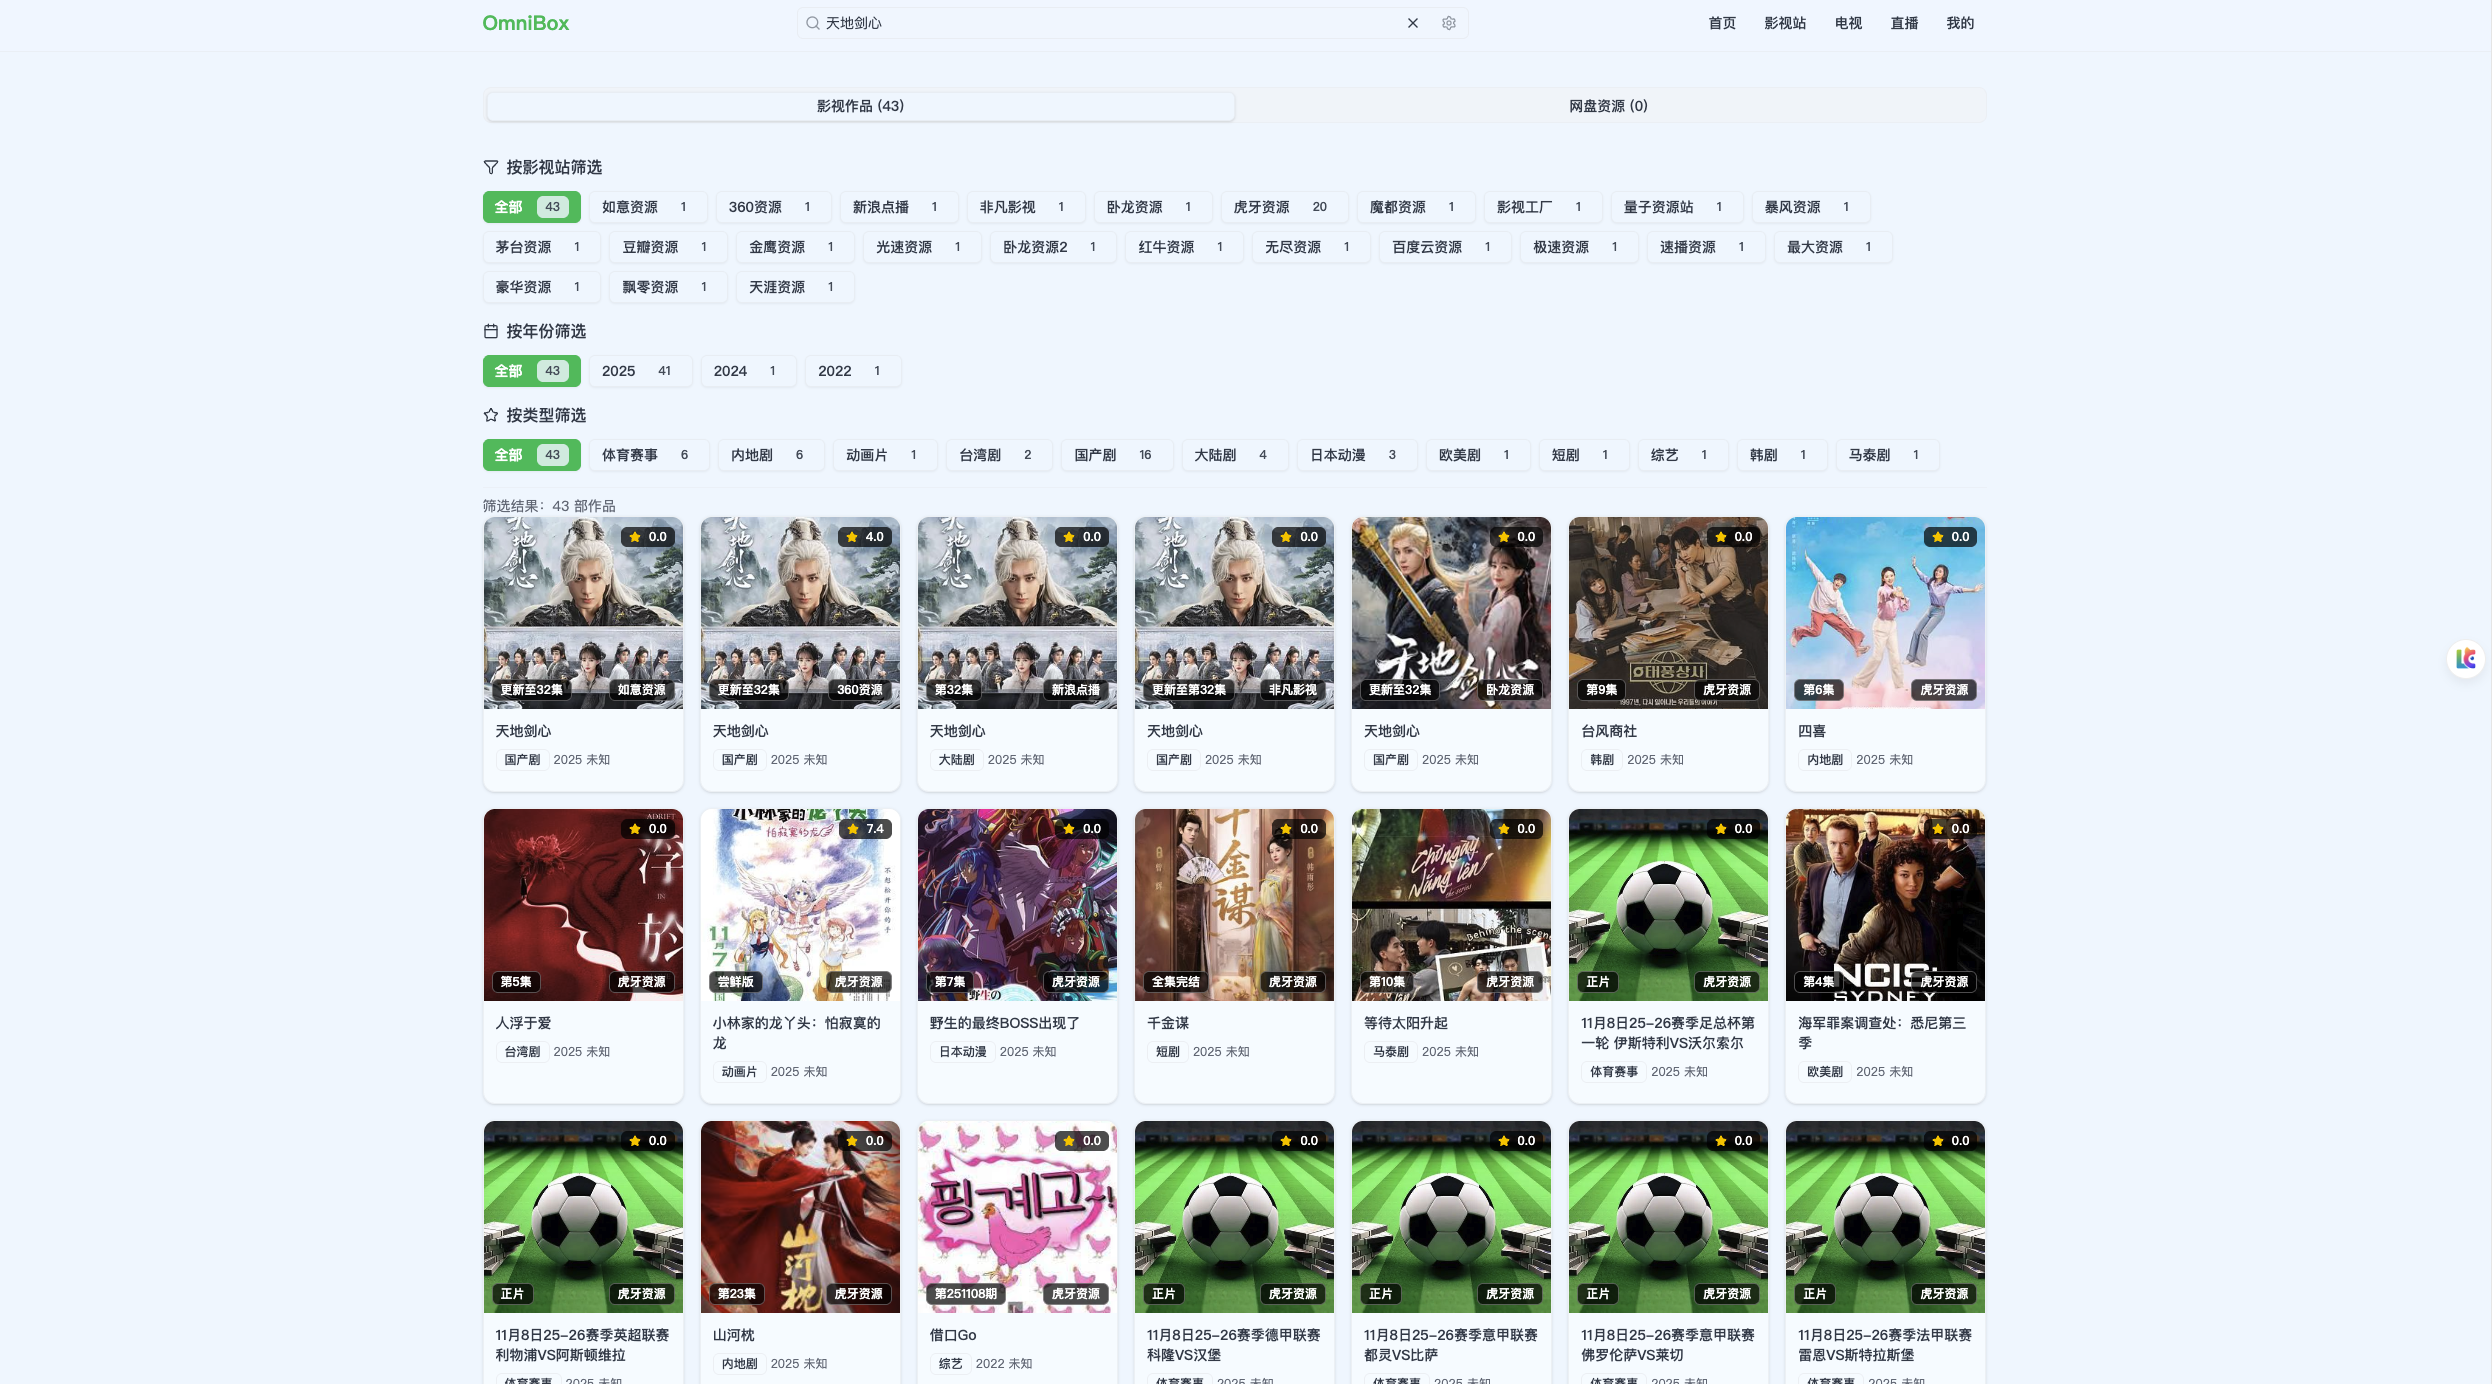This screenshot has height=1384, width=2492.
Task: Click the floating widget icon at right edge
Action: [2466, 659]
